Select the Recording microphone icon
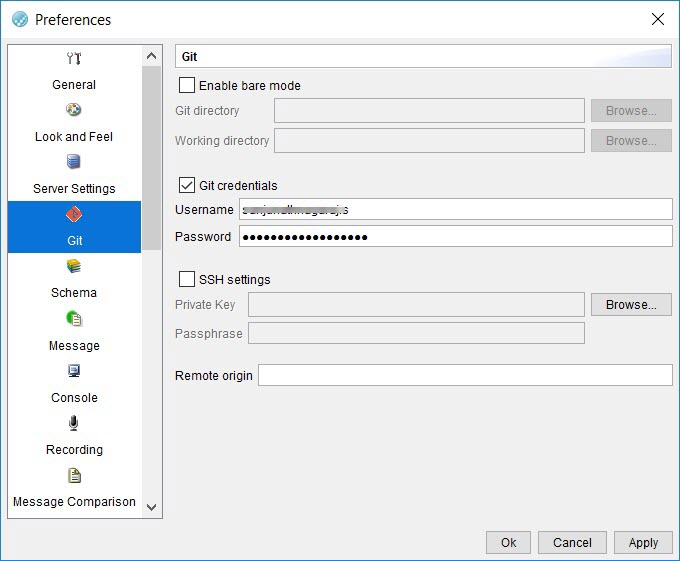 coord(74,424)
